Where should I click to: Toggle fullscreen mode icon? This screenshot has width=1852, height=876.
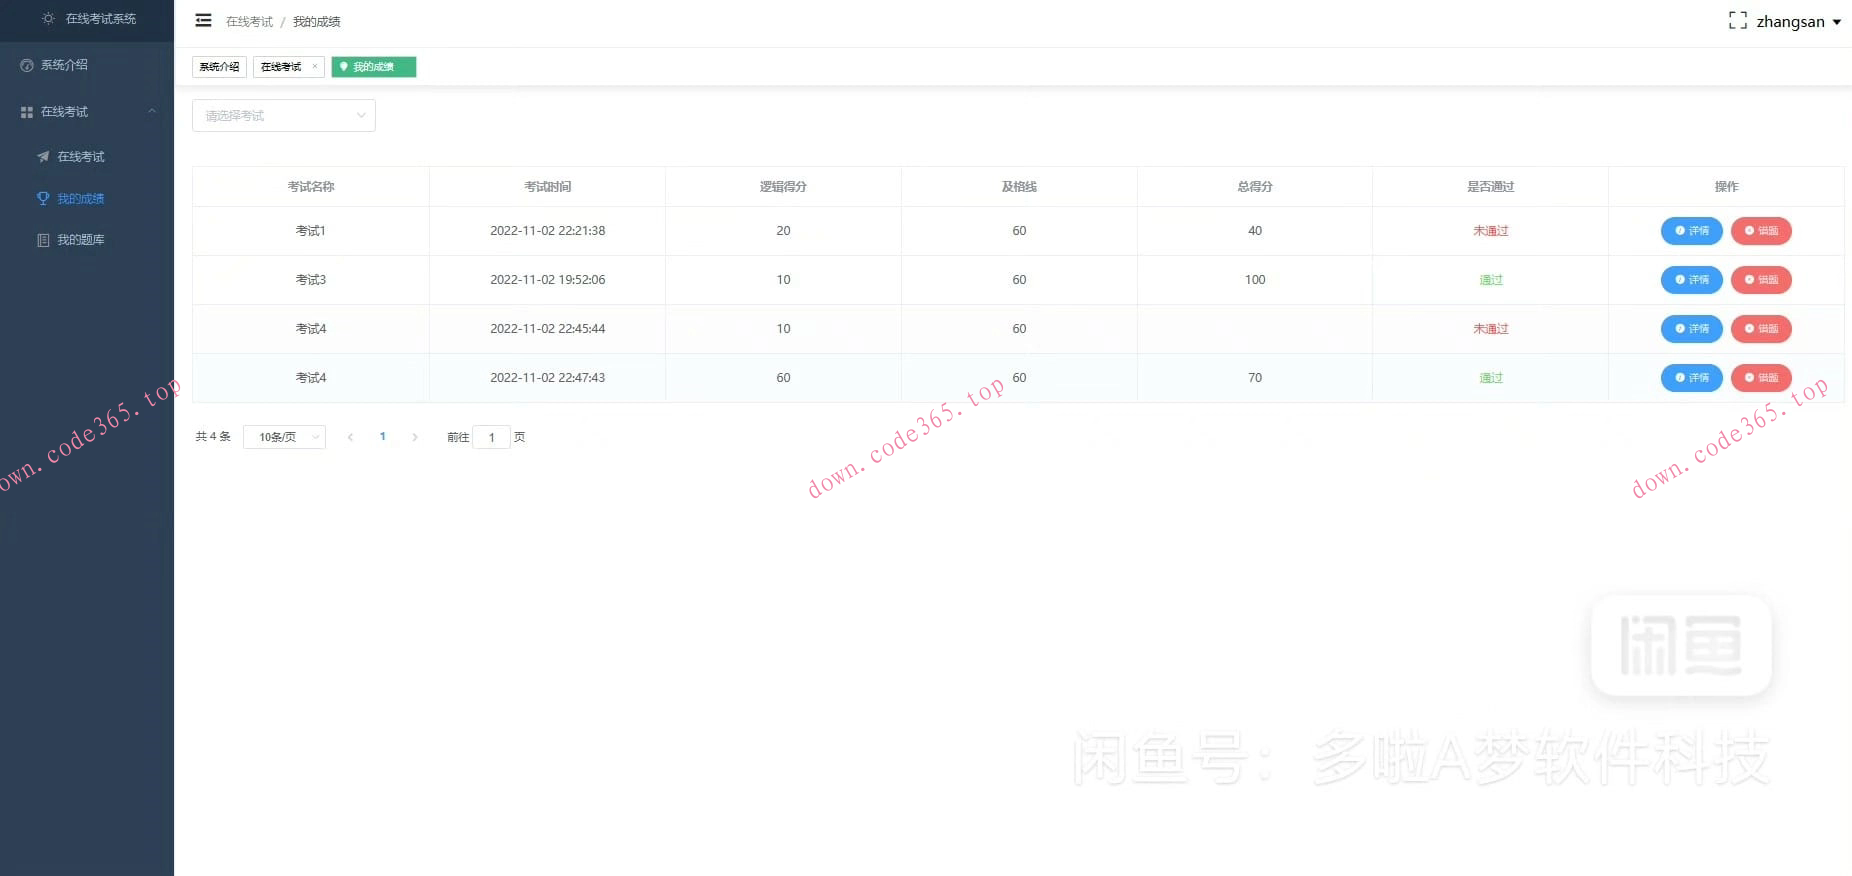coord(1738,20)
